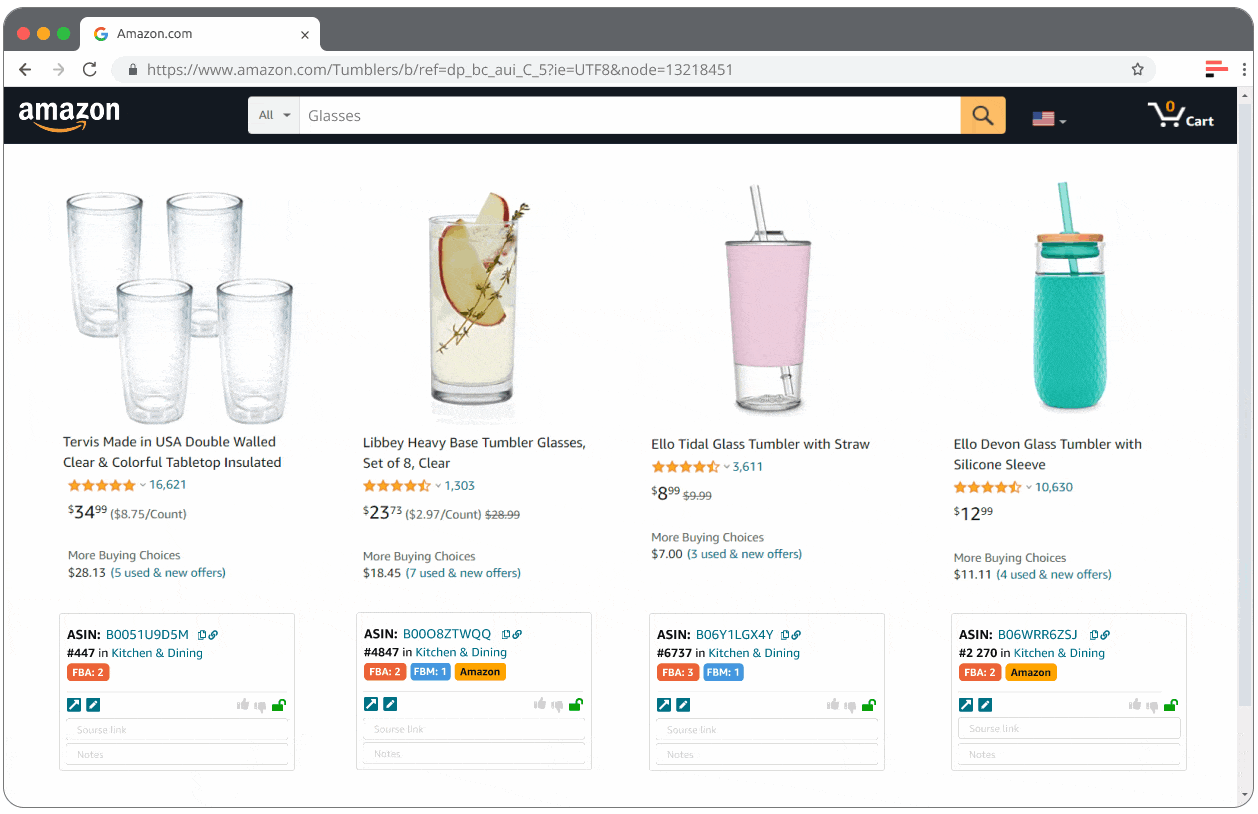Open the Chrome three-dot menu

1243,69
